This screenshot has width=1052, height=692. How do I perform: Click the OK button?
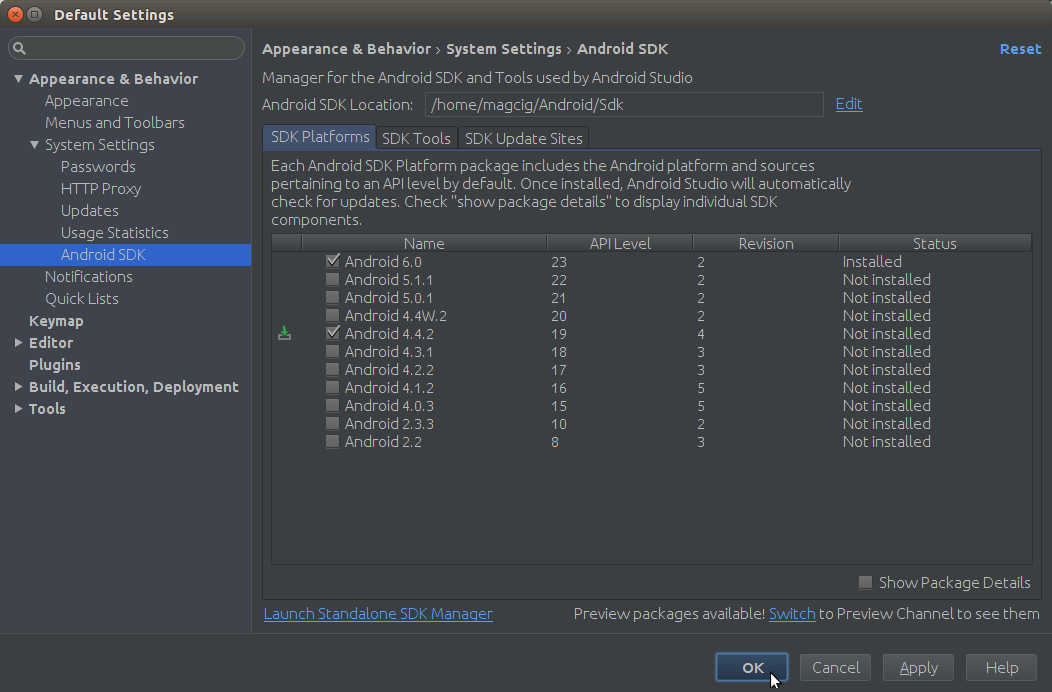(x=752, y=667)
